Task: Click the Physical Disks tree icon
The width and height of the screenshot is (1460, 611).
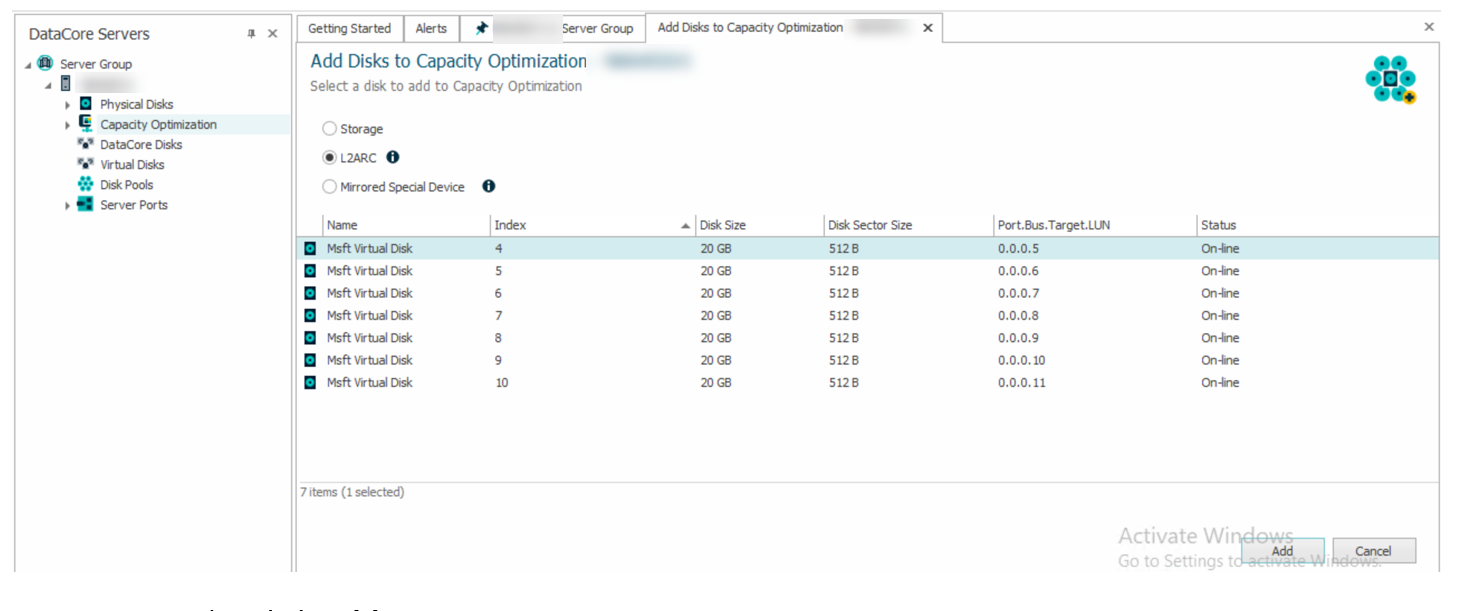Action: coord(86,104)
